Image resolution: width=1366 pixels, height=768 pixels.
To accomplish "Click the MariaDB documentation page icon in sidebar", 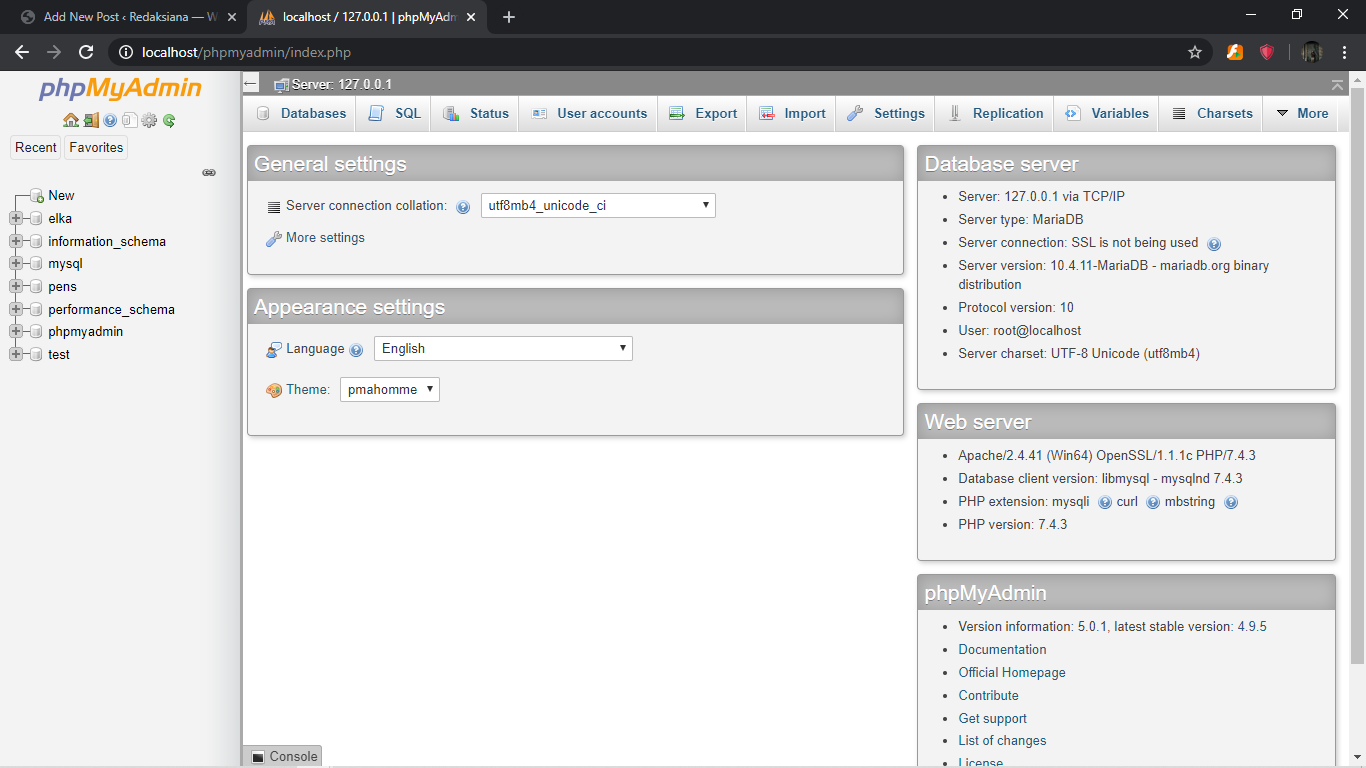I will (129, 120).
